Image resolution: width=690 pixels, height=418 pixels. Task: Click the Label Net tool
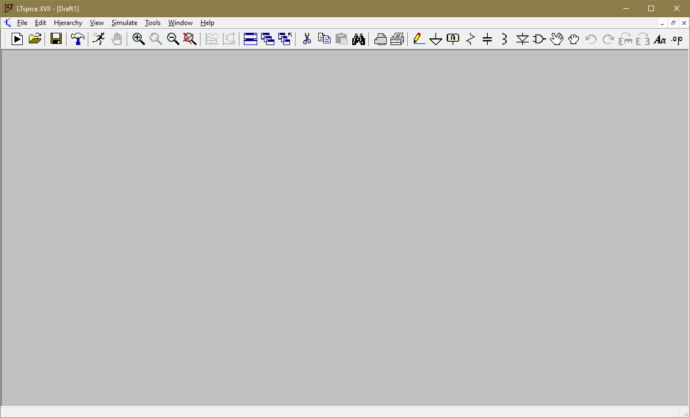(x=453, y=39)
